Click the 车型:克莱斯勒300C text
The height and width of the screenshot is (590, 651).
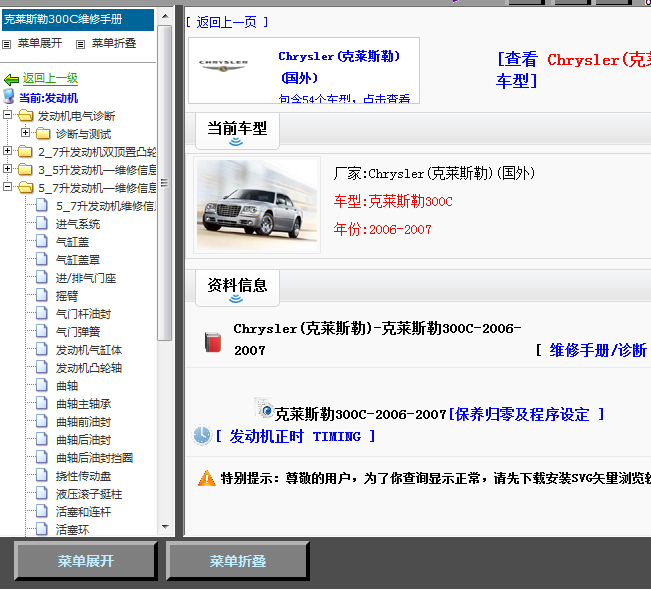point(393,201)
